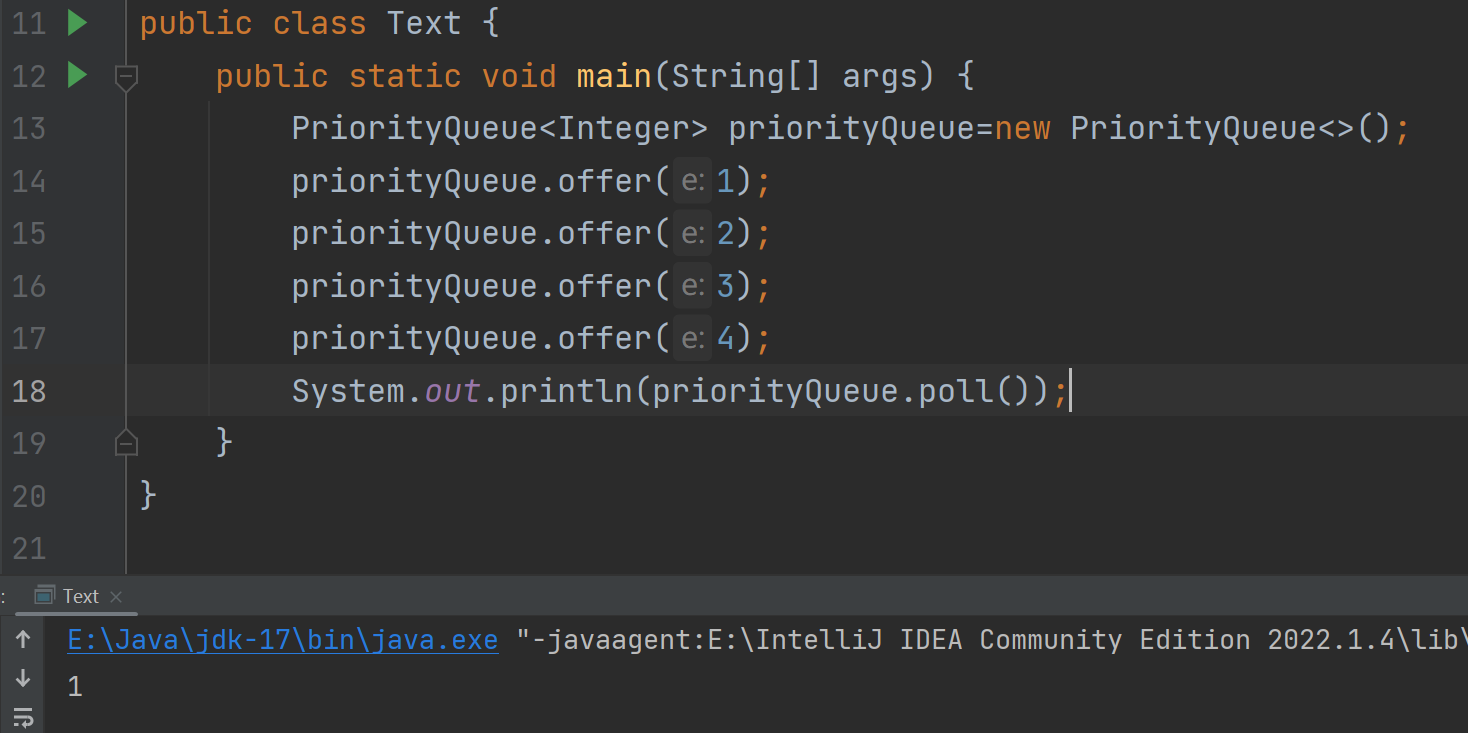Click PriorityQueue<Integer> type on line 13
The image size is (1468, 733).
coord(500,129)
